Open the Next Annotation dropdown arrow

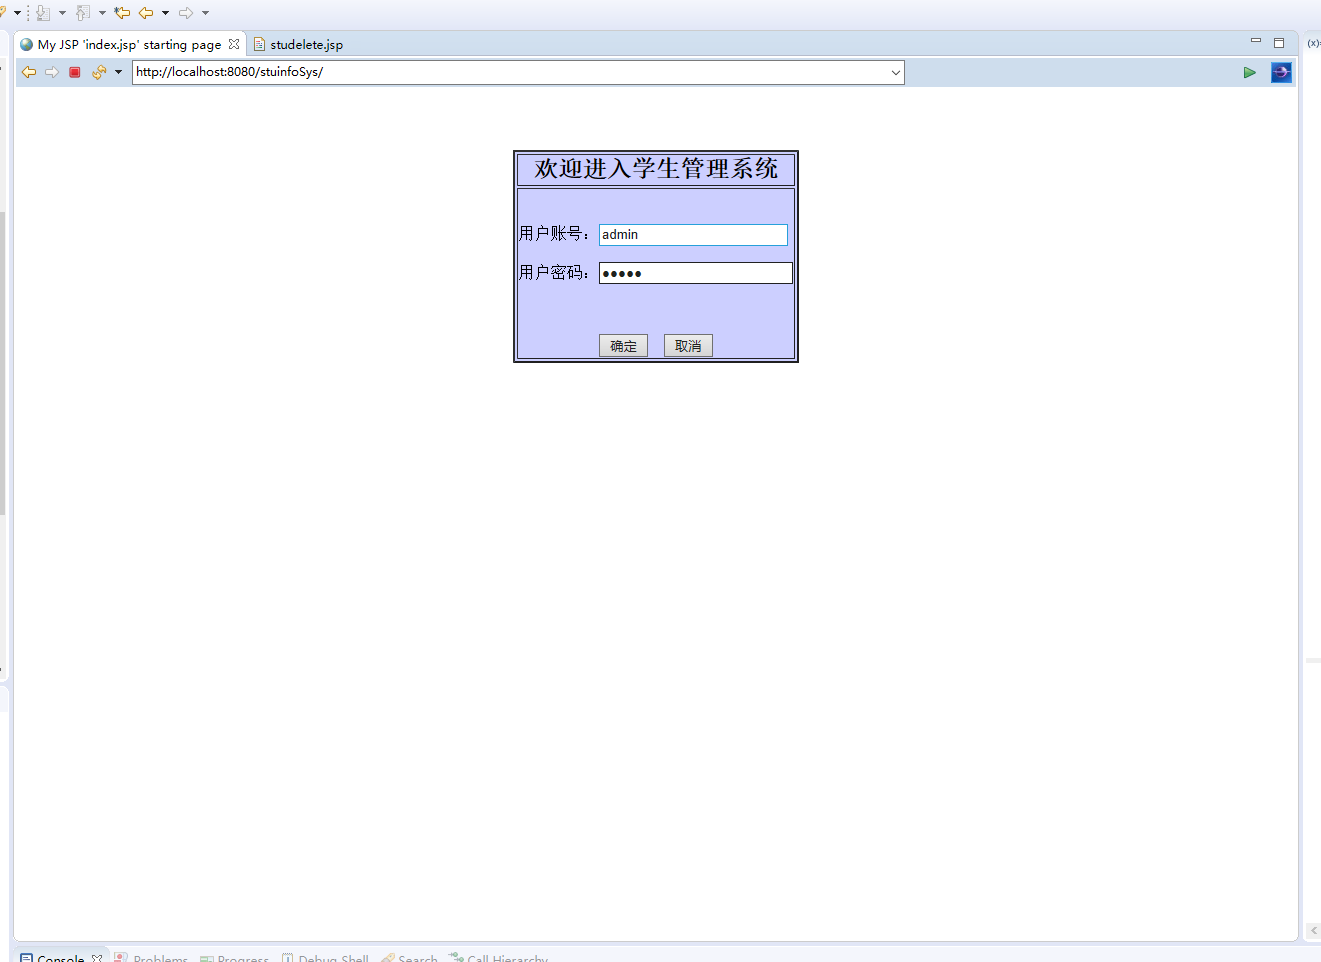click(62, 13)
